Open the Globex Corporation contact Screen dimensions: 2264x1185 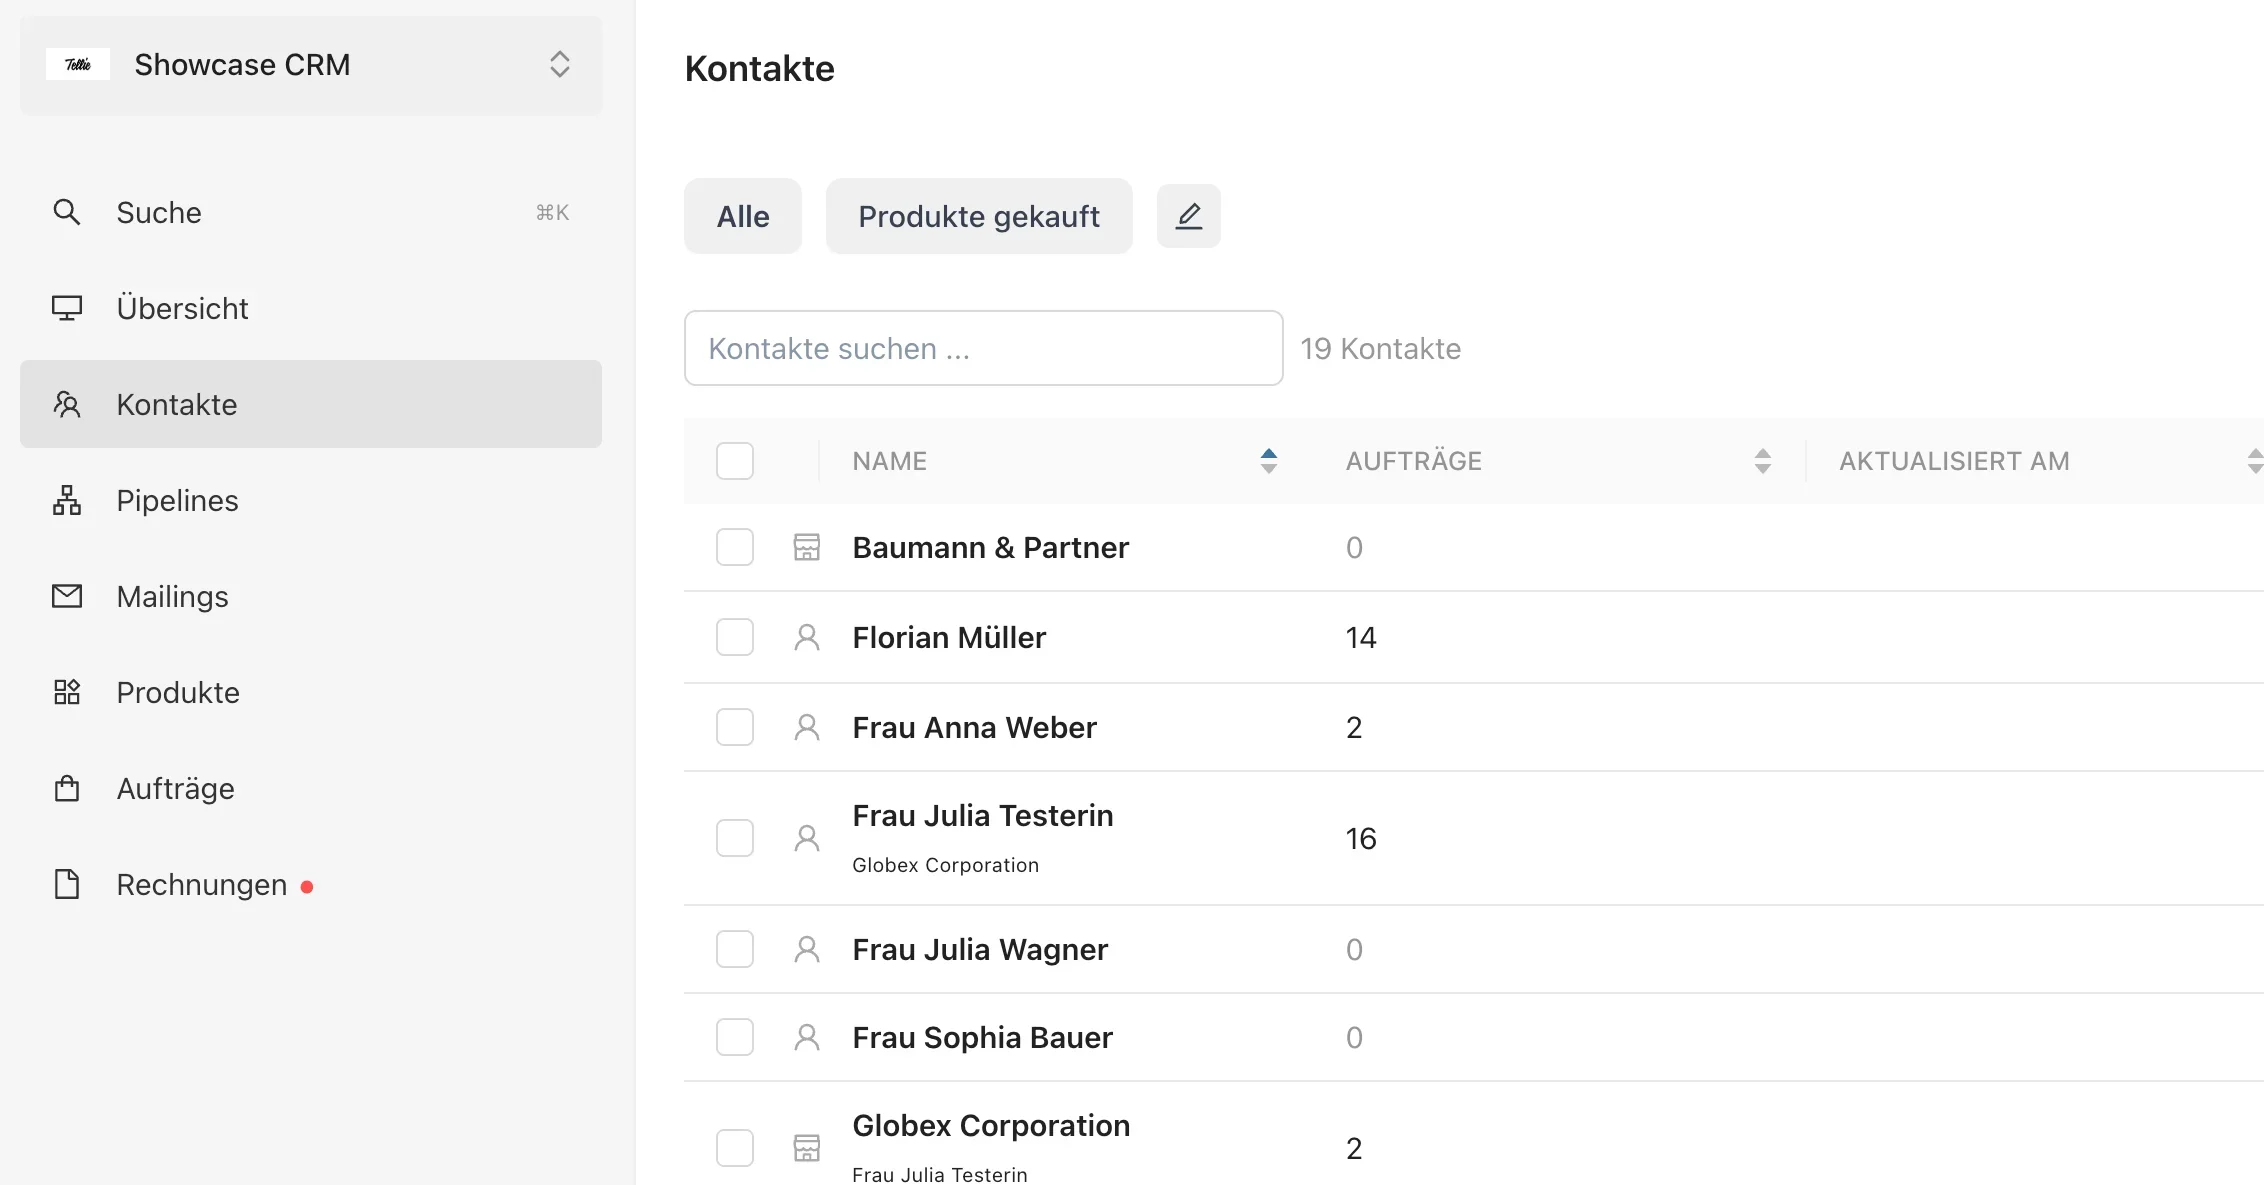(x=990, y=1126)
